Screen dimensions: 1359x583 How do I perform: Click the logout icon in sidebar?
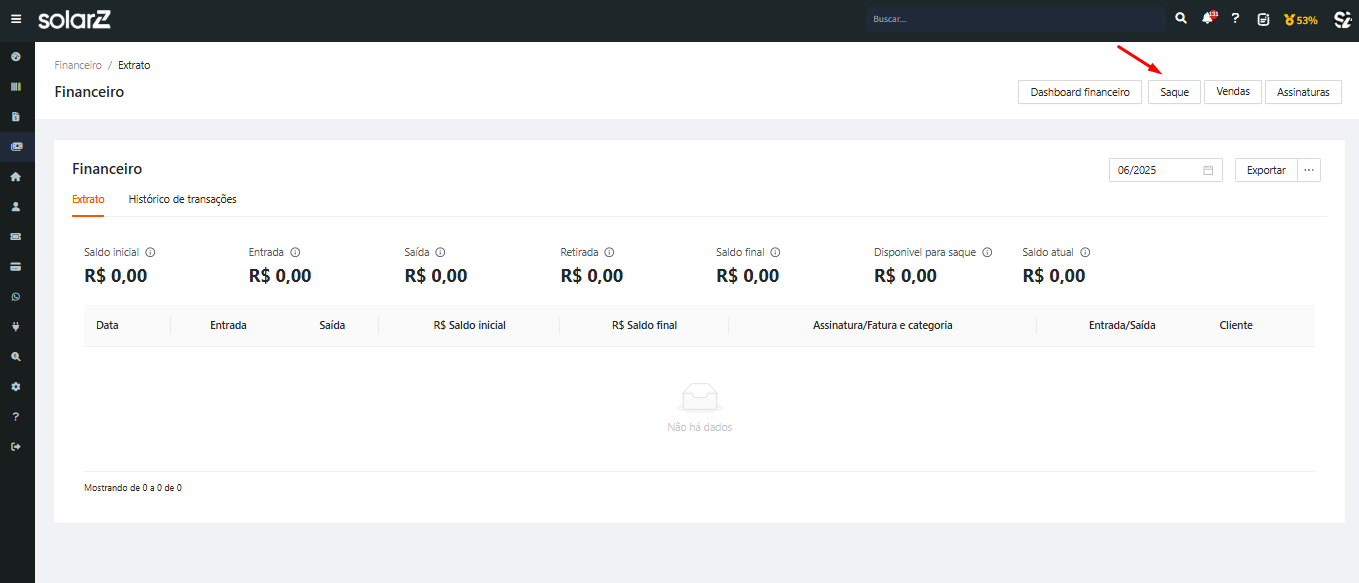pos(16,446)
